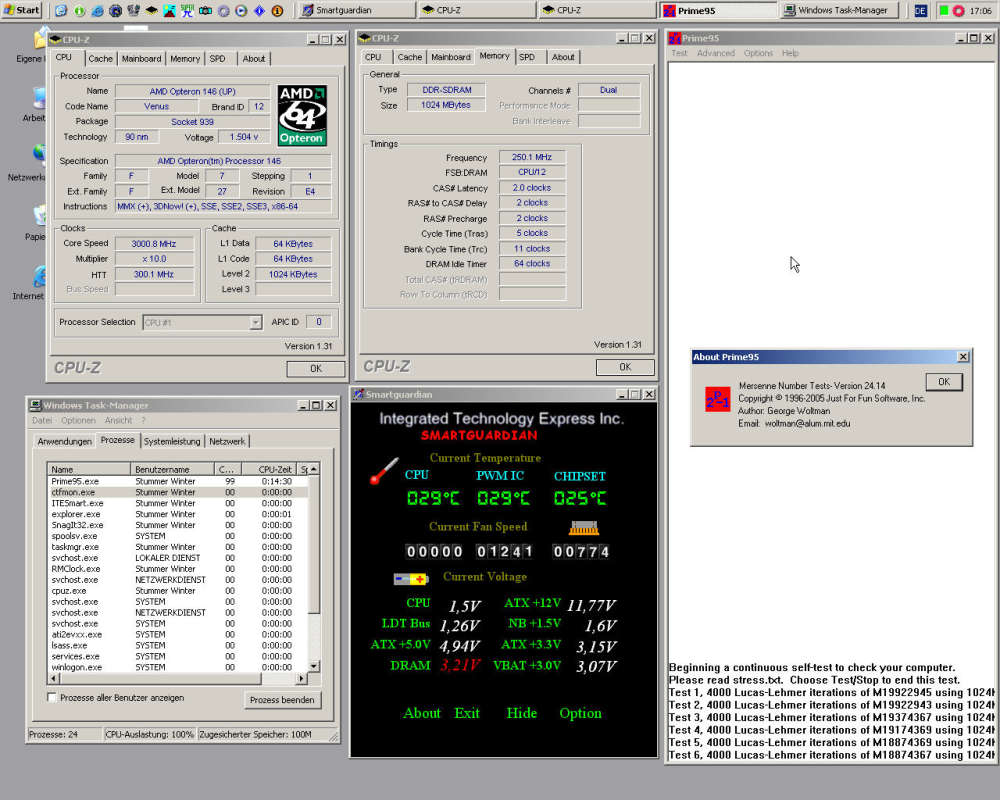Select explorer.exe in process list

tap(76, 514)
